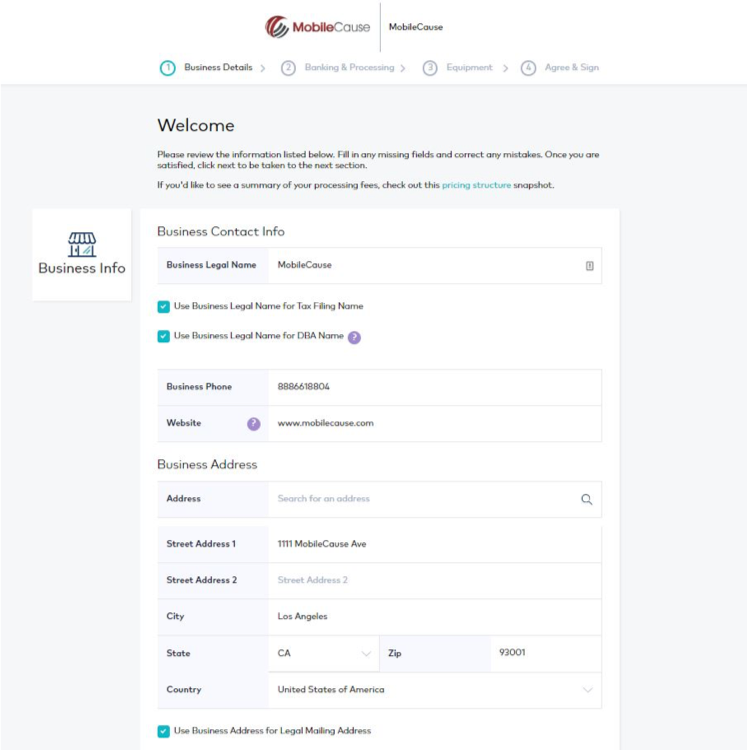Toggle Use Business Legal Name for Tax Filing Name

(164, 307)
